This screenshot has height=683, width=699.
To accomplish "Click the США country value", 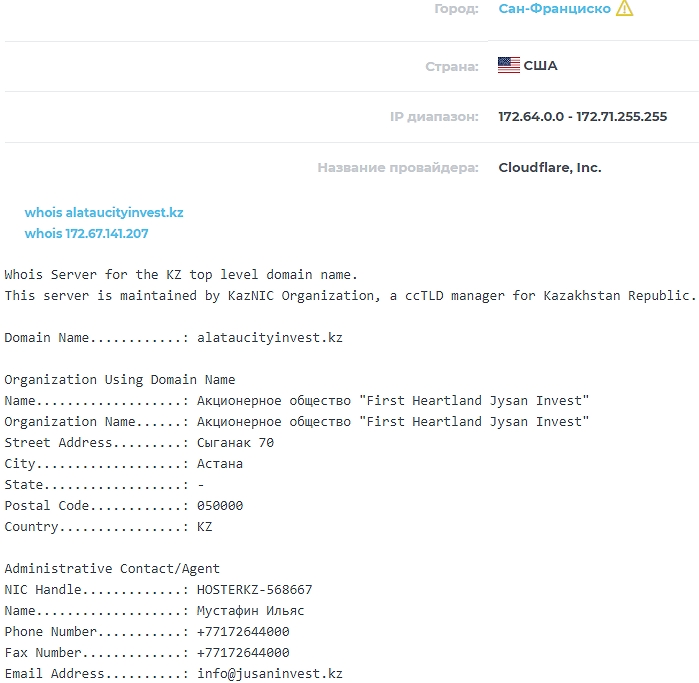I will (540, 66).
